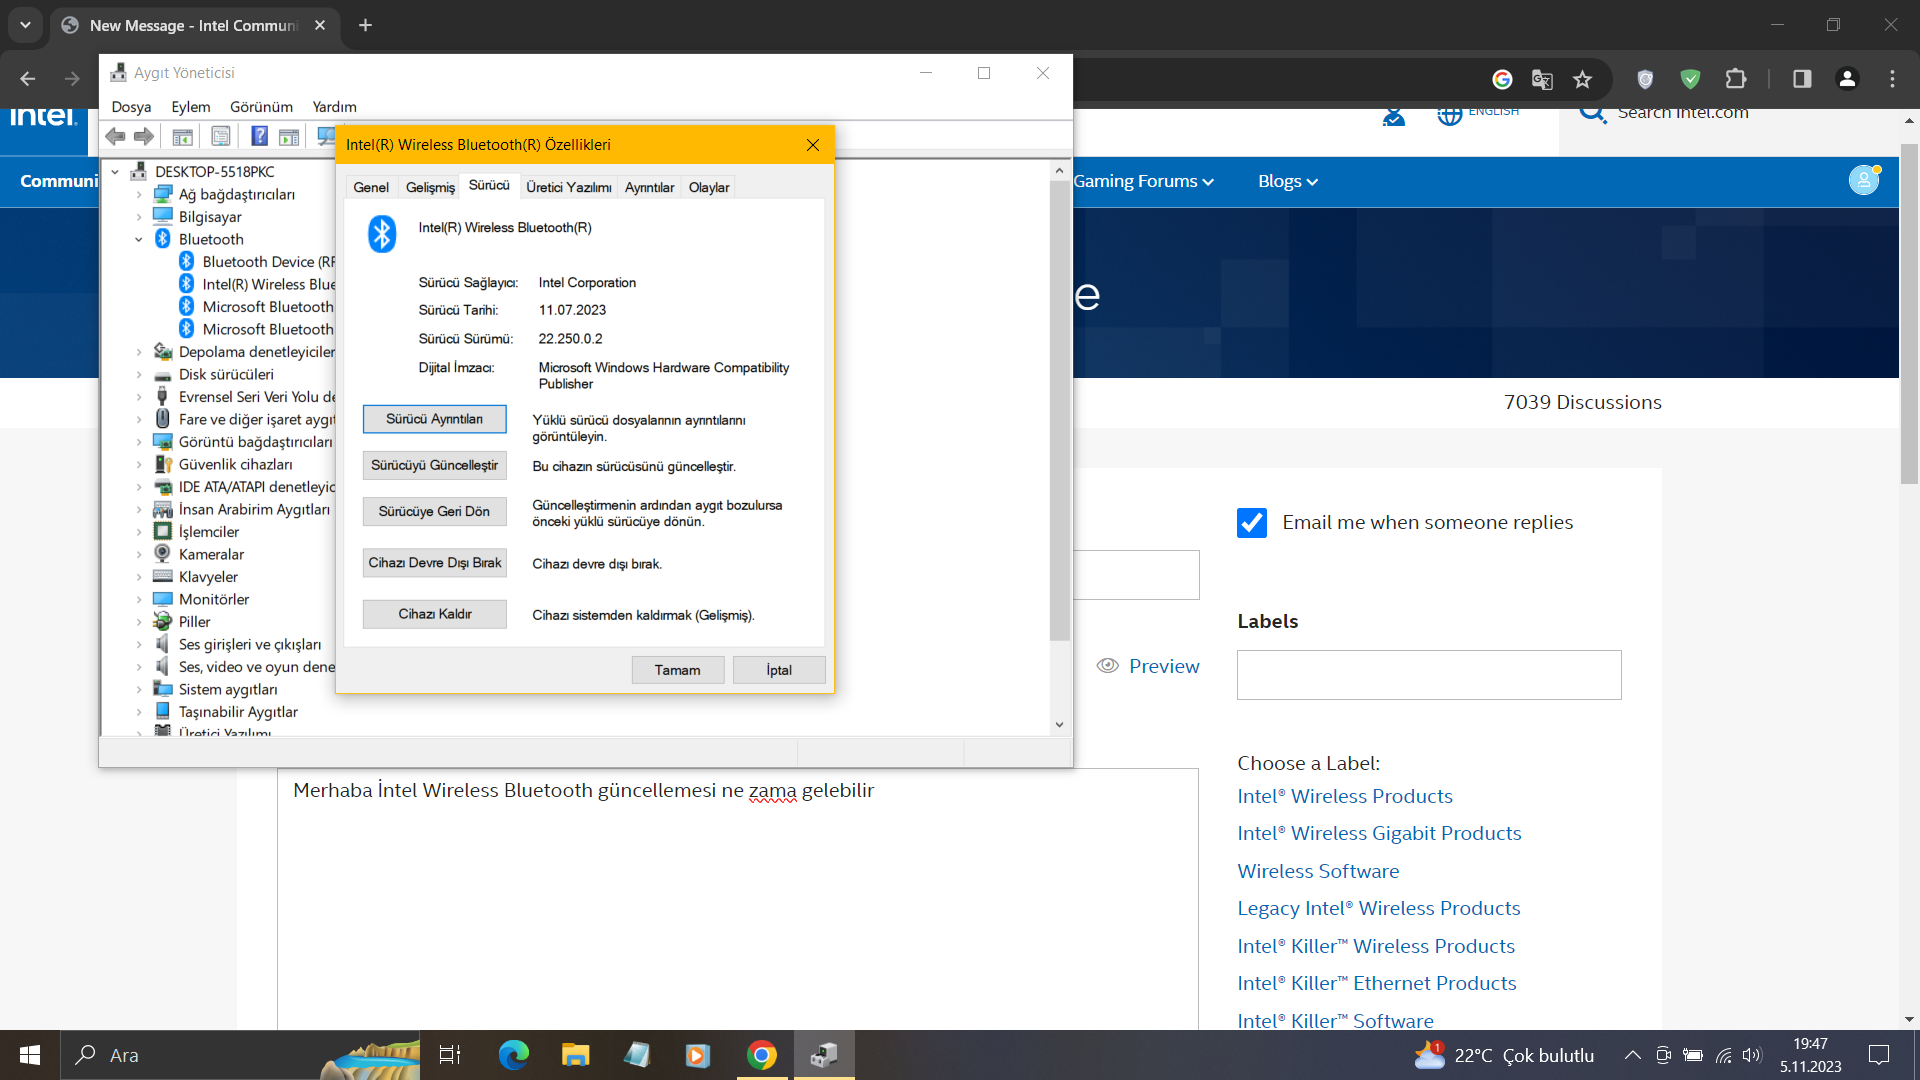Expand the Kameralar device category
The image size is (1920, 1080).
tap(139, 554)
